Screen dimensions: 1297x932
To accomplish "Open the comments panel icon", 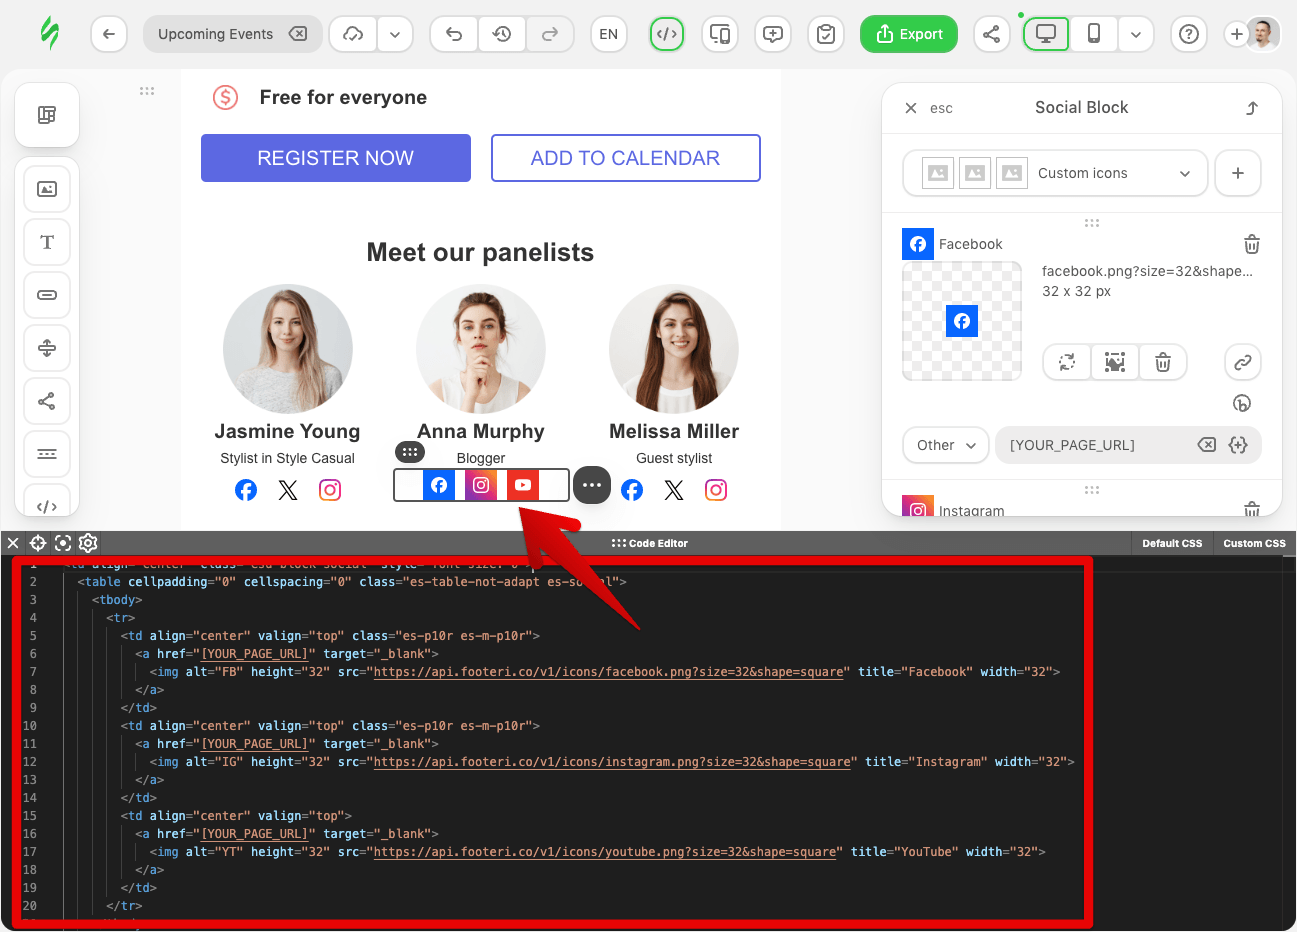I will coord(773,34).
